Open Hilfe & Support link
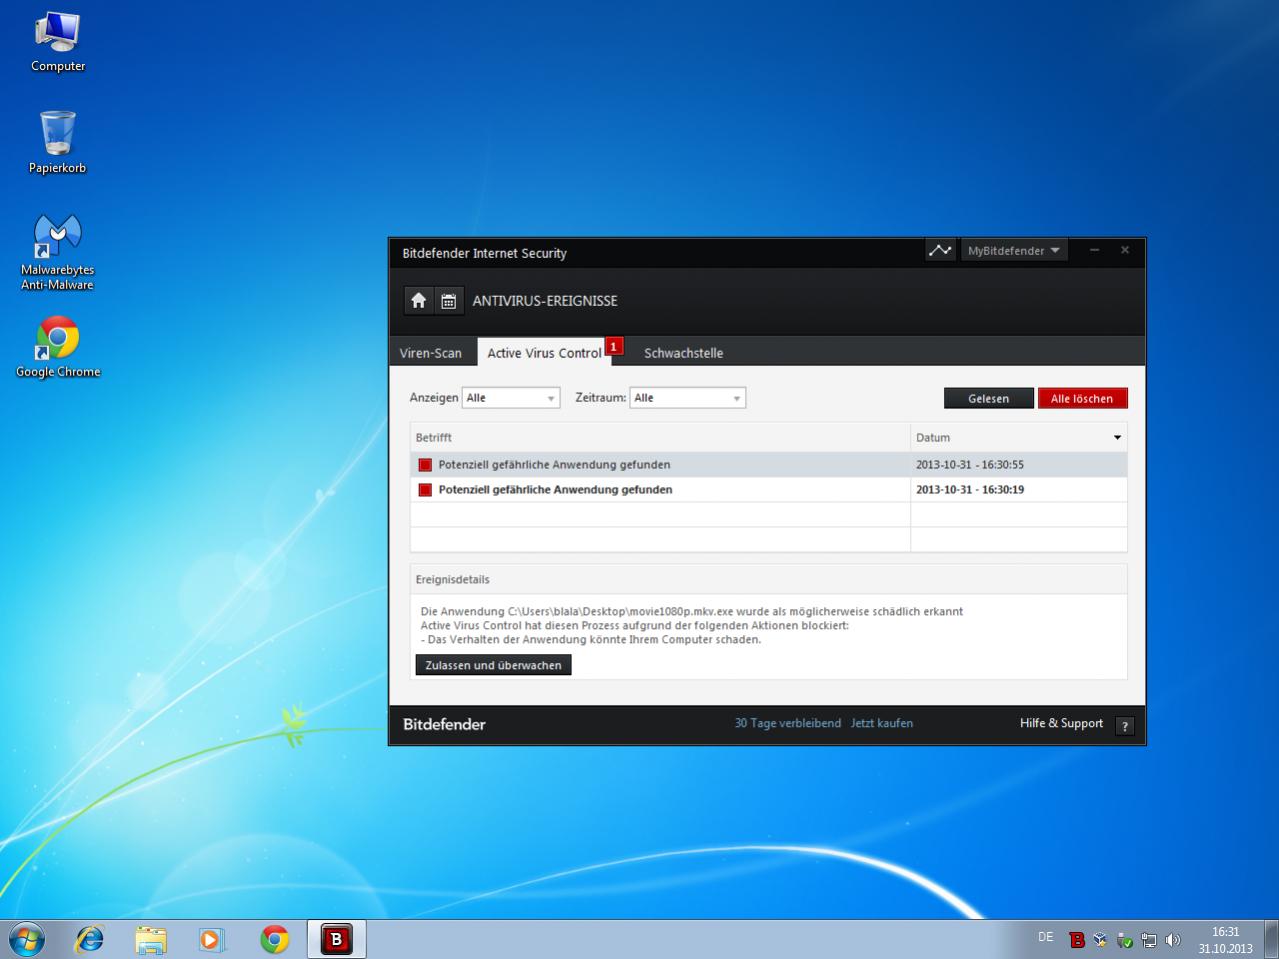Screen dimensions: 1279x959 [x=1061, y=723]
